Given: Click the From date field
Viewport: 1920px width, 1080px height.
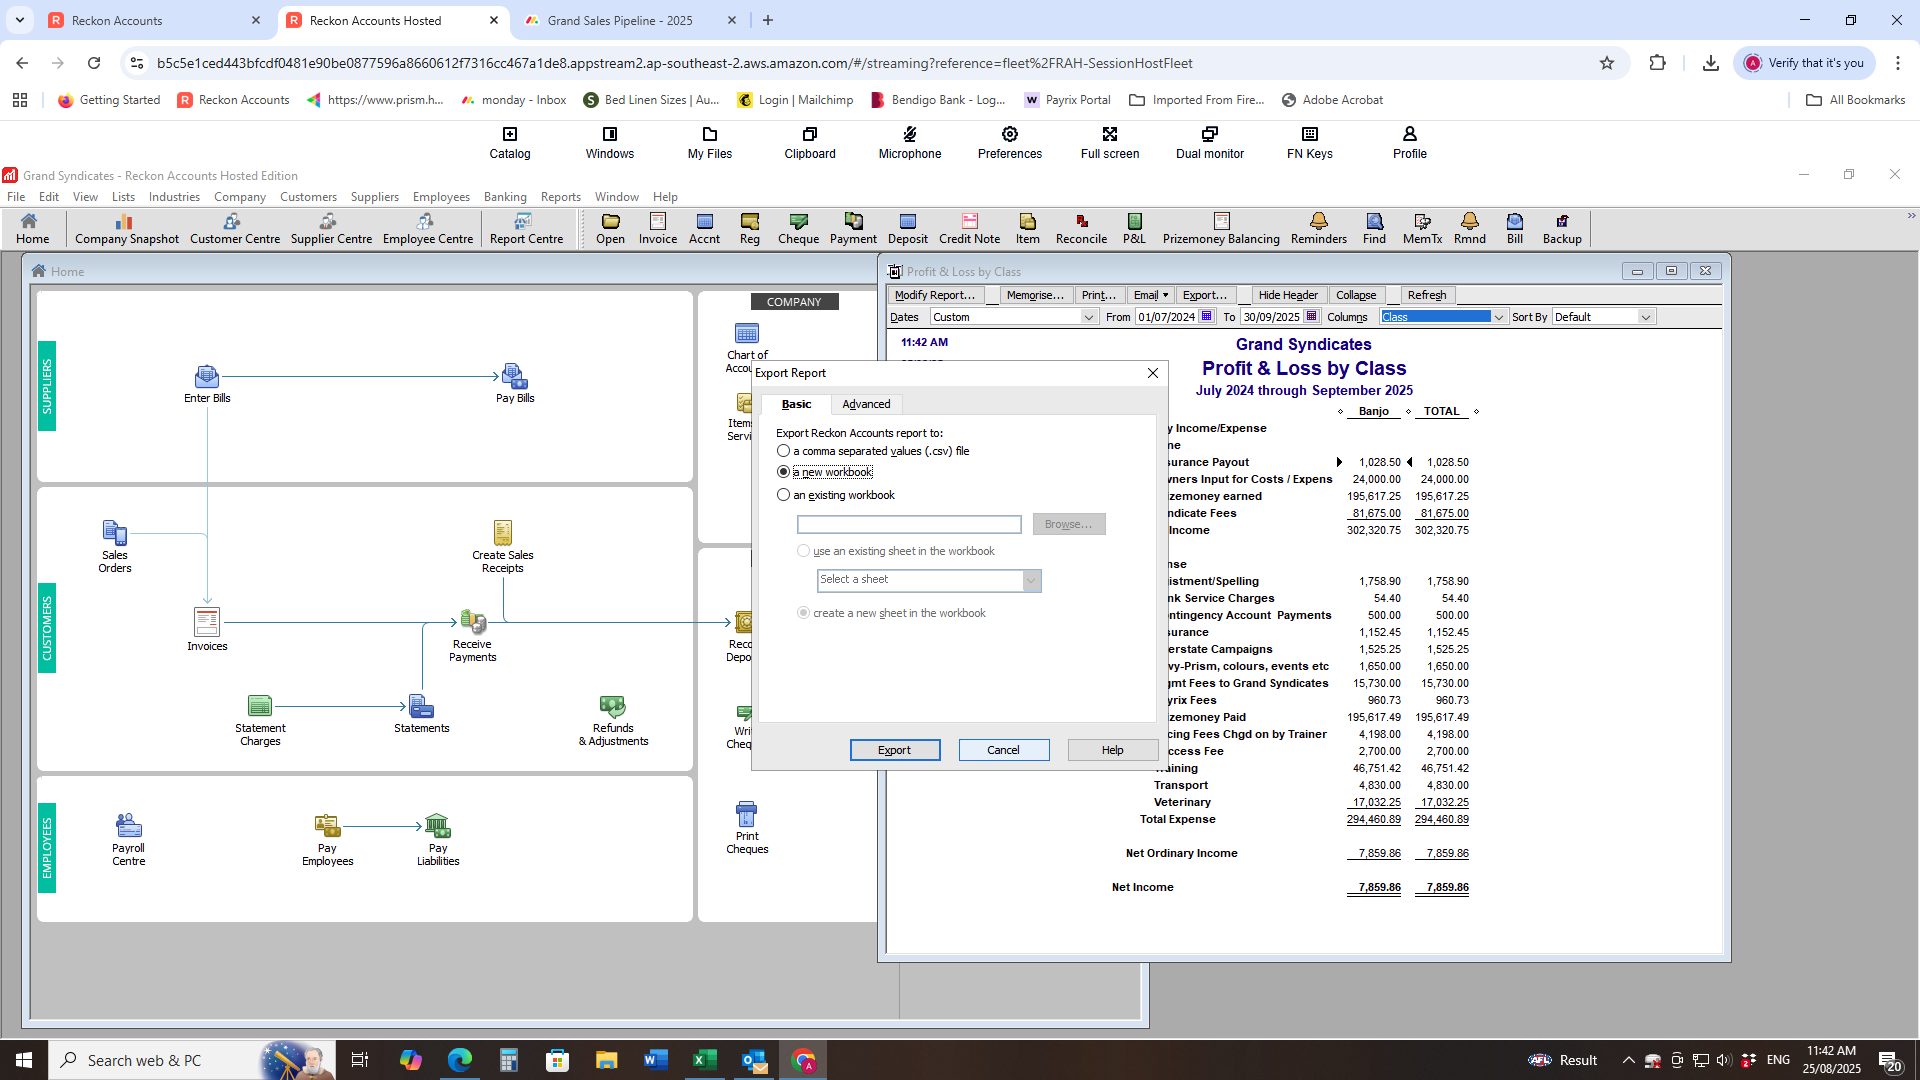Looking at the screenshot, I should (x=1166, y=317).
